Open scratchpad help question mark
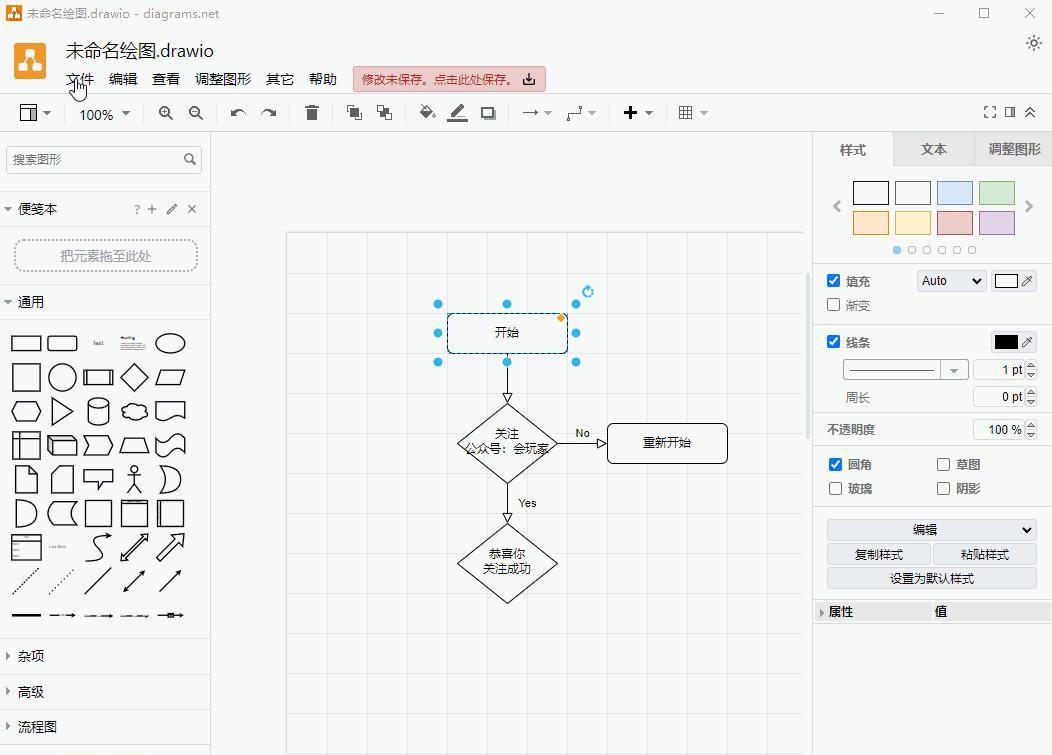The width and height of the screenshot is (1052, 755). (x=137, y=209)
